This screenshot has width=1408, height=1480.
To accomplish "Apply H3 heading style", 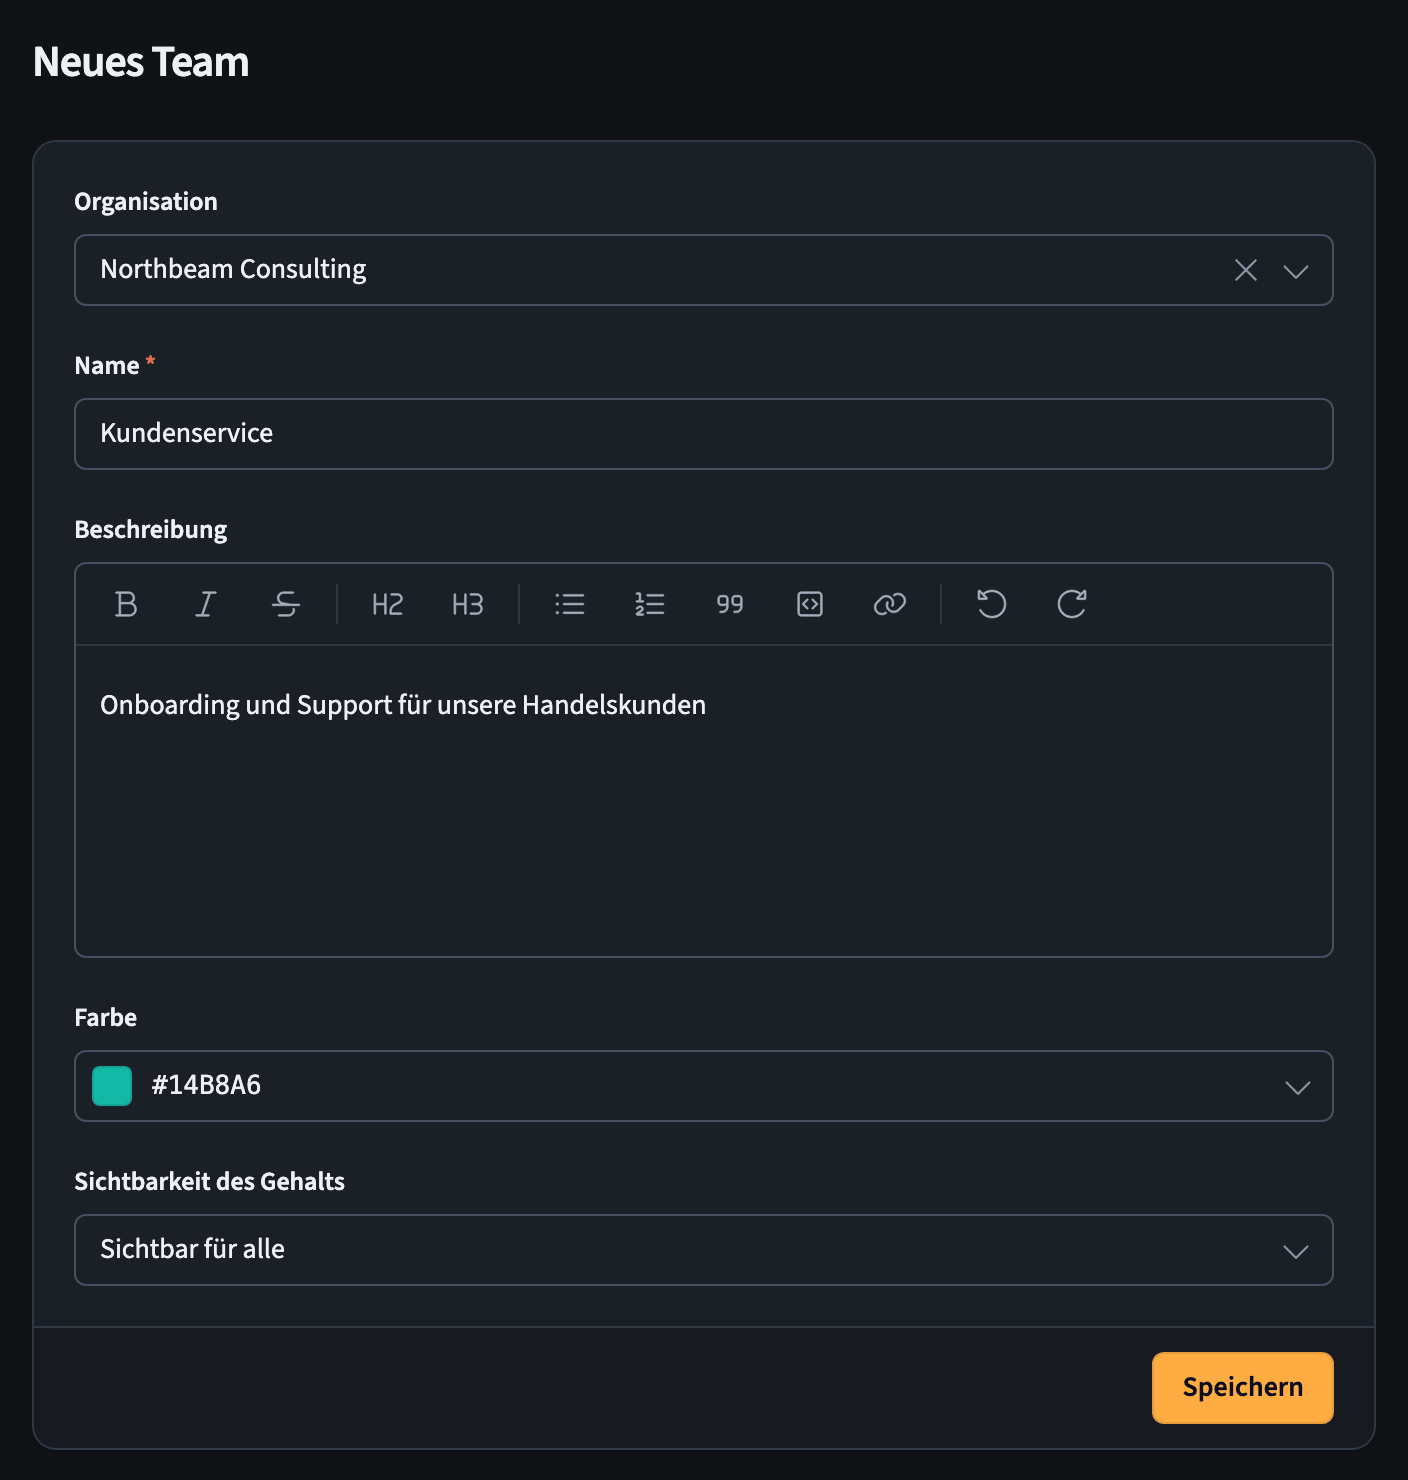I will point(468,604).
